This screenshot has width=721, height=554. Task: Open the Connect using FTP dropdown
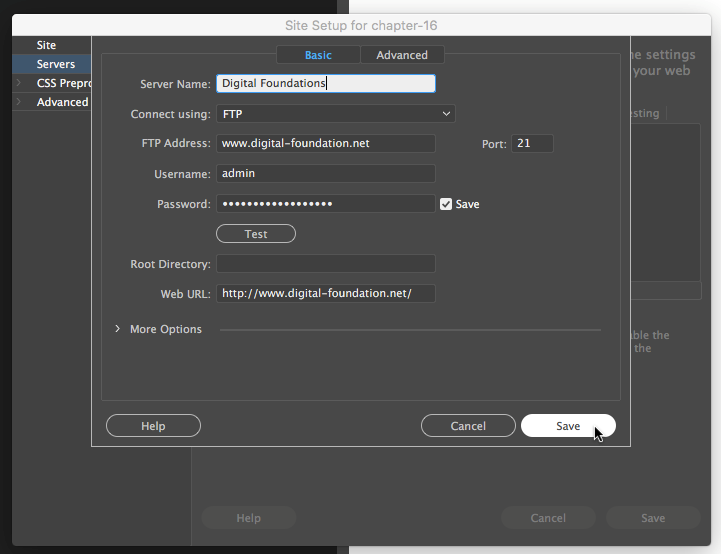point(336,114)
